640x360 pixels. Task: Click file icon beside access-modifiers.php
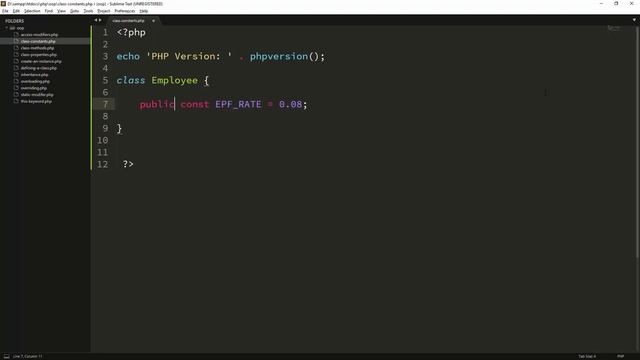16,35
